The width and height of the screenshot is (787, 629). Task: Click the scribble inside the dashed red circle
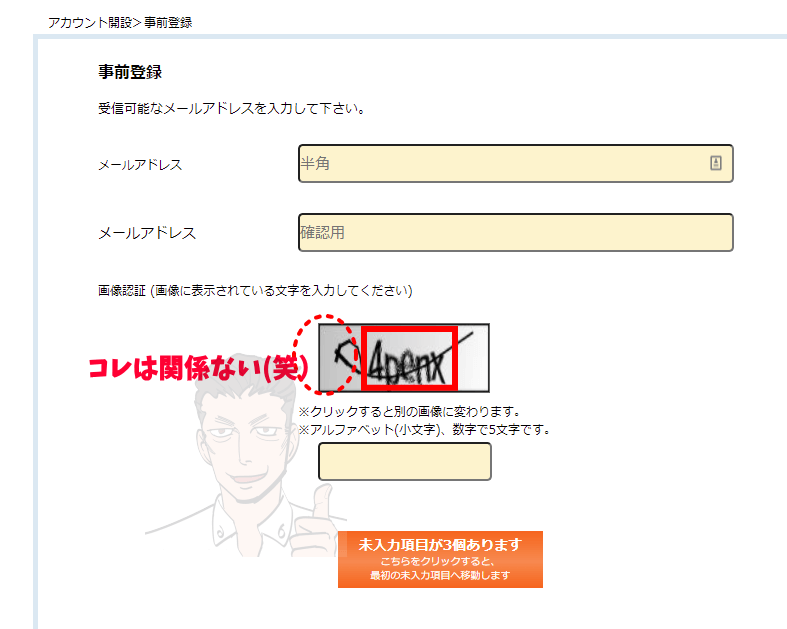point(346,355)
